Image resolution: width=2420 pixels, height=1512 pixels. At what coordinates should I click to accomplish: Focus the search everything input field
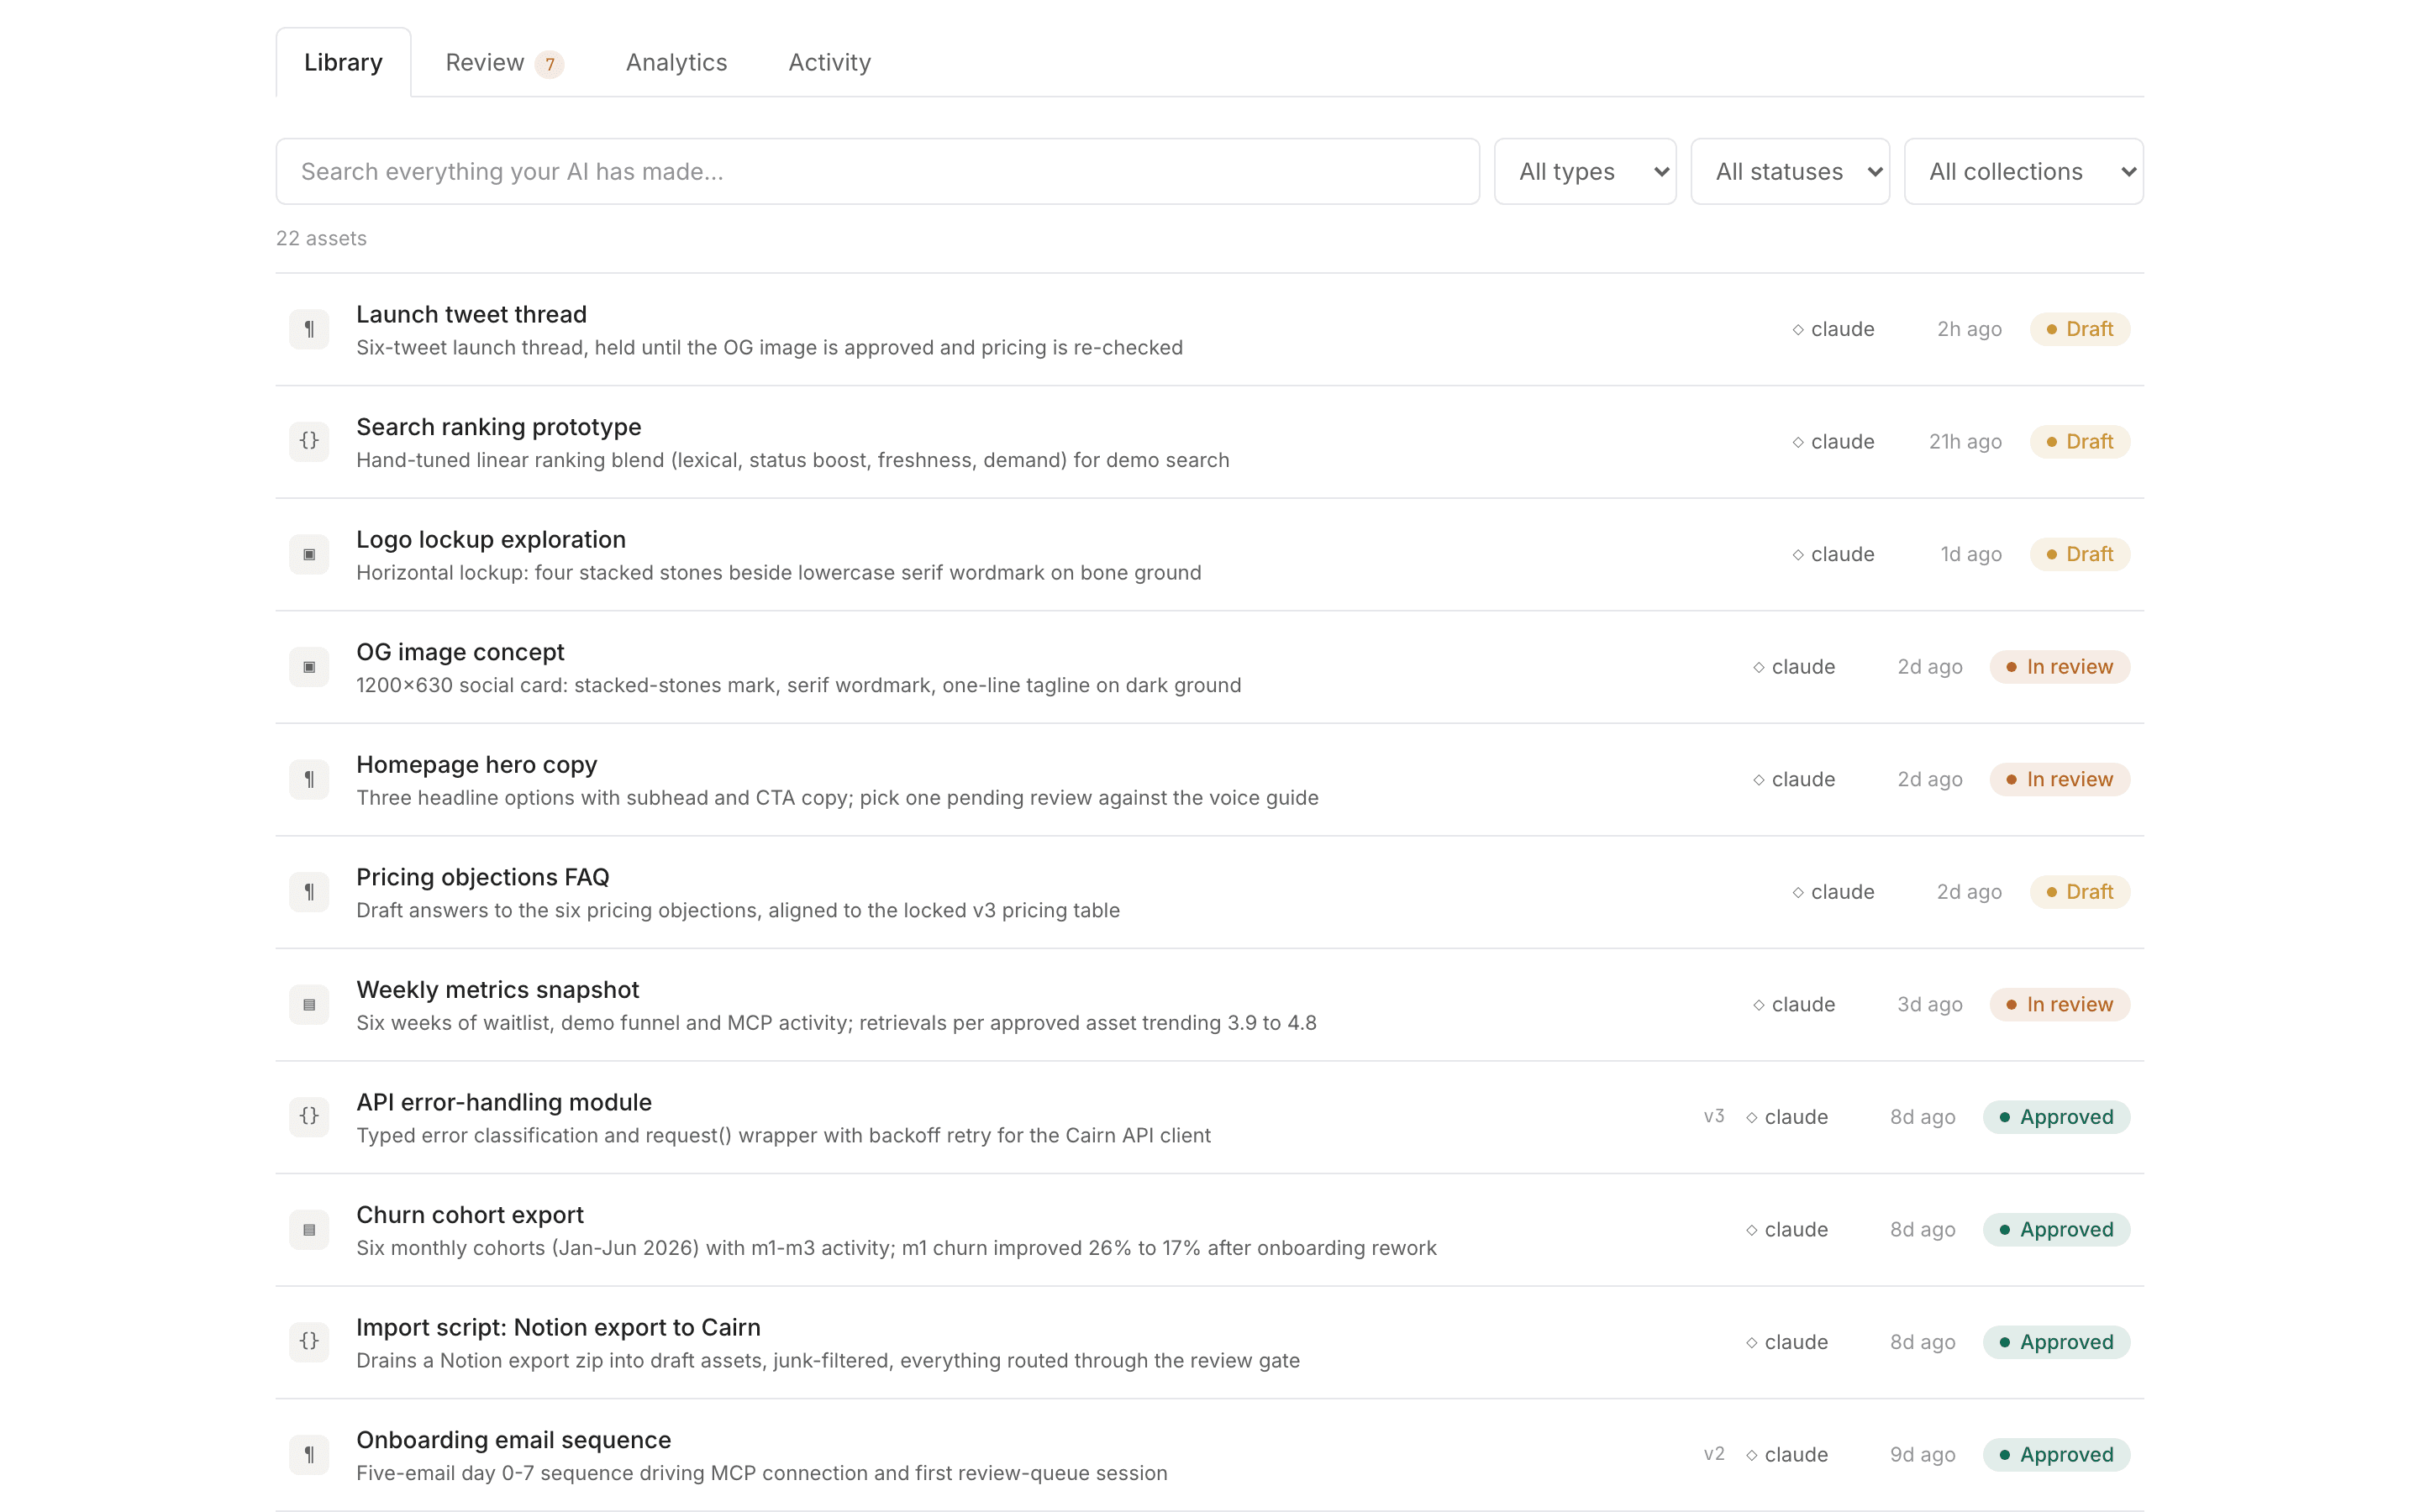[877, 171]
